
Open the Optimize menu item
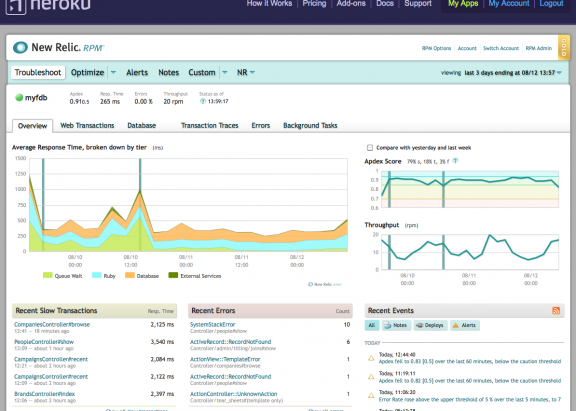click(x=87, y=72)
